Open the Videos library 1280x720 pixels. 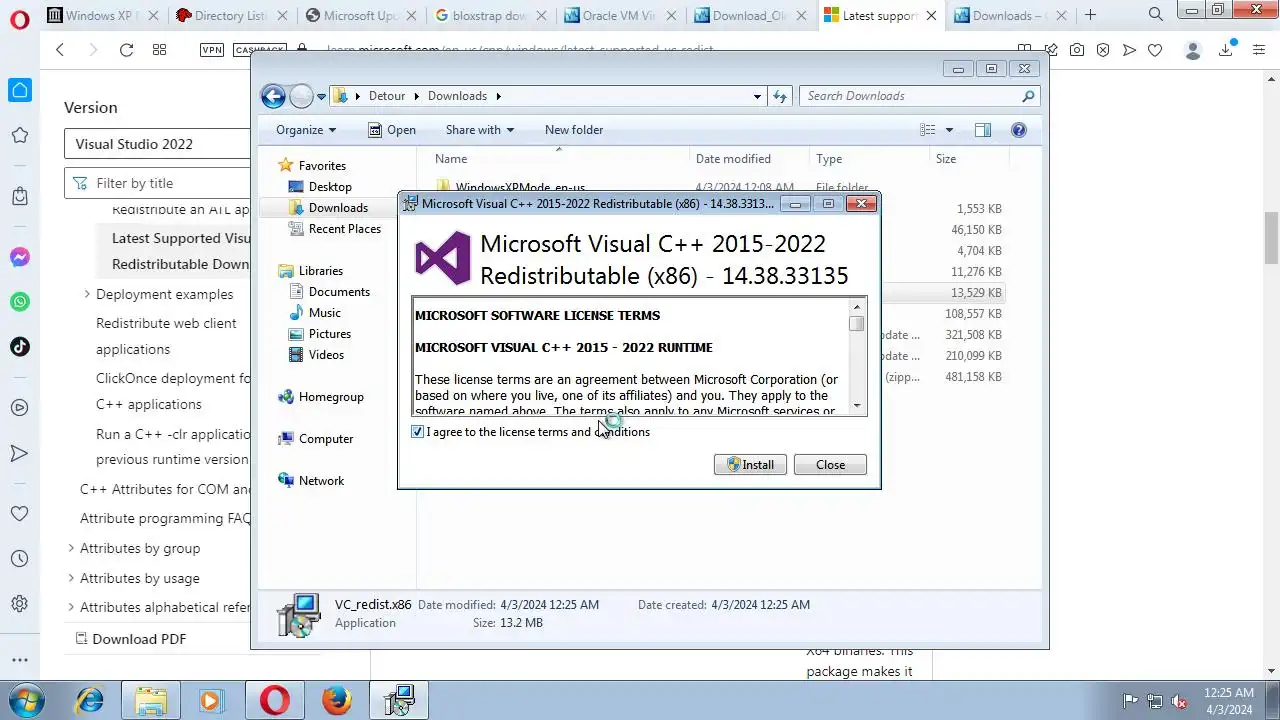tap(326, 355)
